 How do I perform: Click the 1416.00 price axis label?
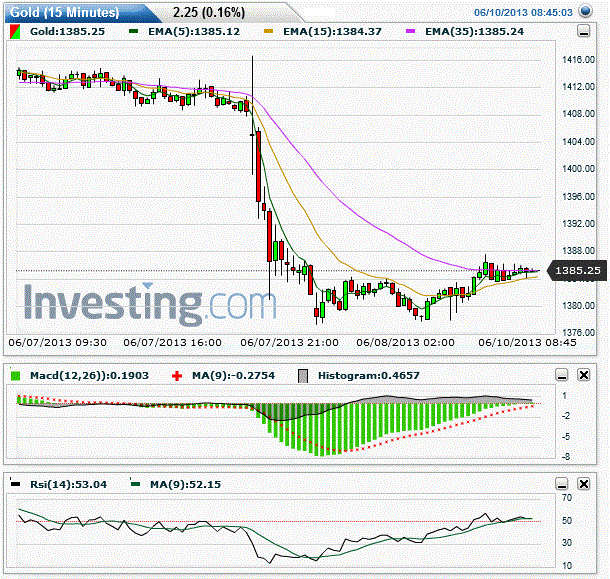(x=578, y=60)
